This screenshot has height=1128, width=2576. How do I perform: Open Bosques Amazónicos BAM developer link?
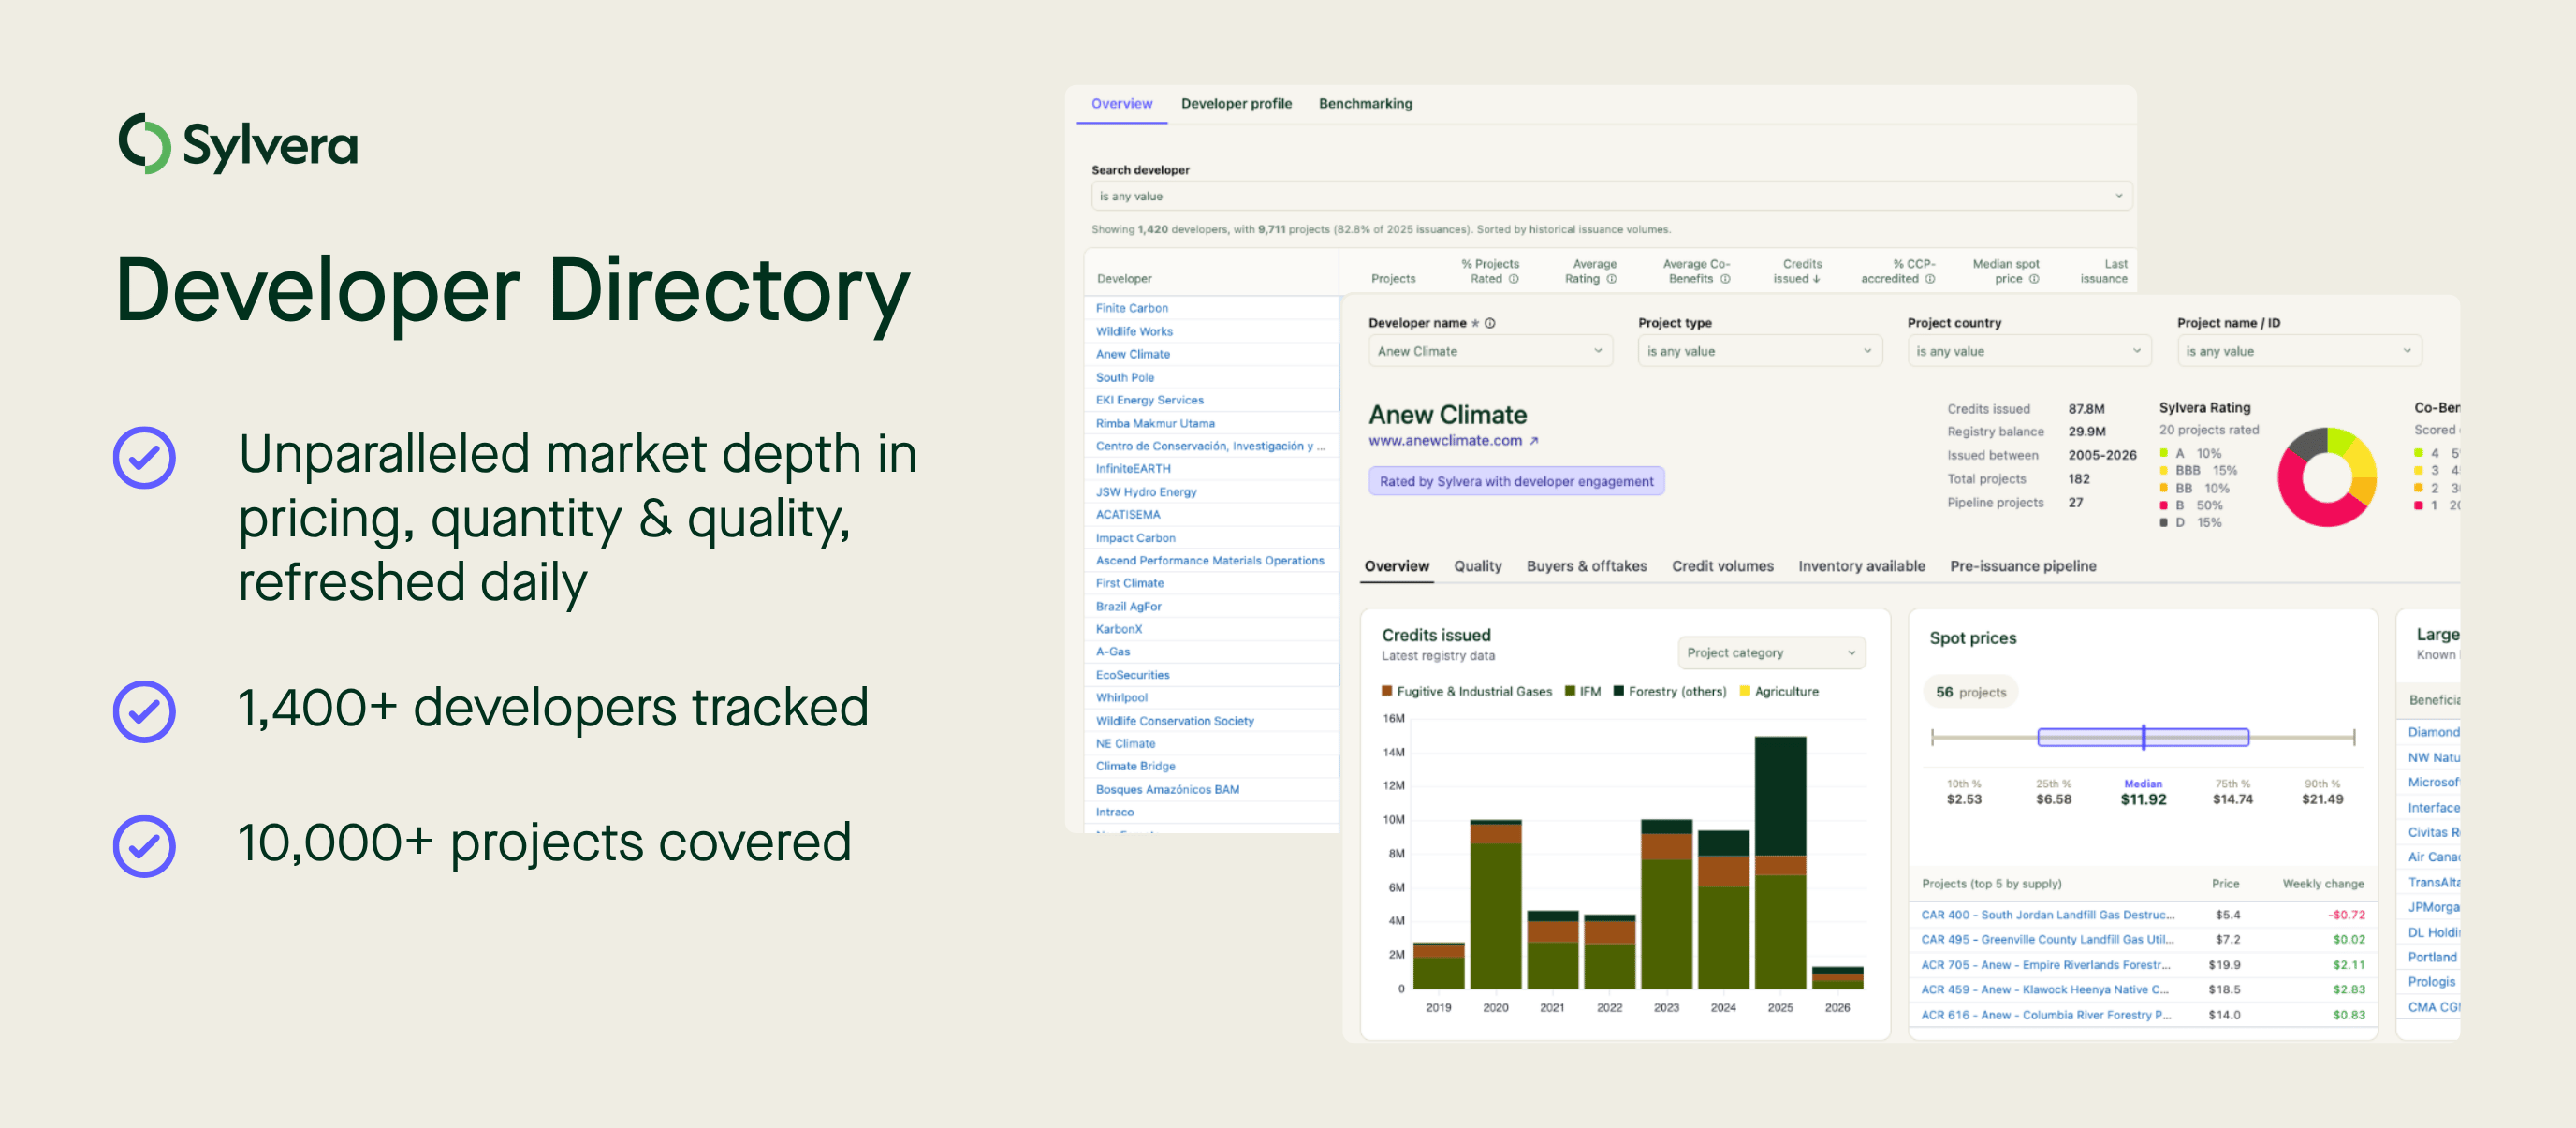point(1167,790)
